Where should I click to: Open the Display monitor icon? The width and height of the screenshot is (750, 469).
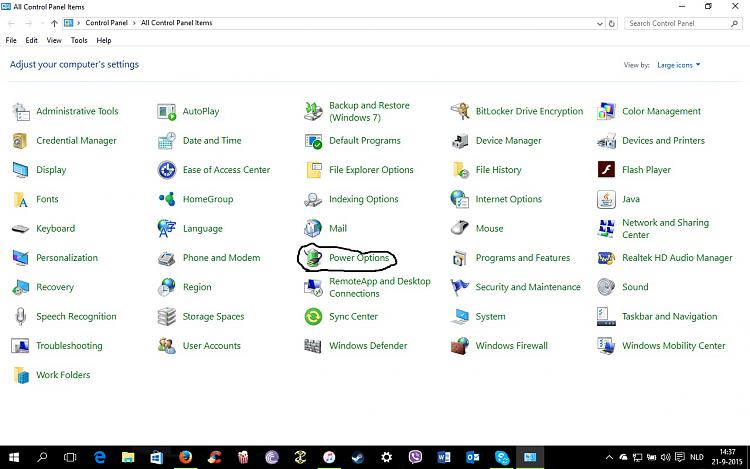point(21,170)
